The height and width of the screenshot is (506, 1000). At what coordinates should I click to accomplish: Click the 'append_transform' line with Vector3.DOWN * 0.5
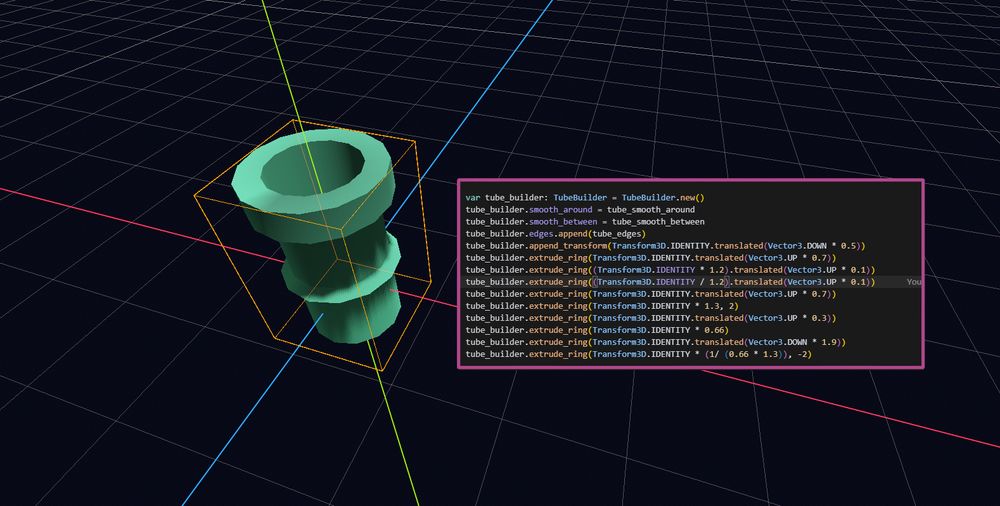[665, 246]
